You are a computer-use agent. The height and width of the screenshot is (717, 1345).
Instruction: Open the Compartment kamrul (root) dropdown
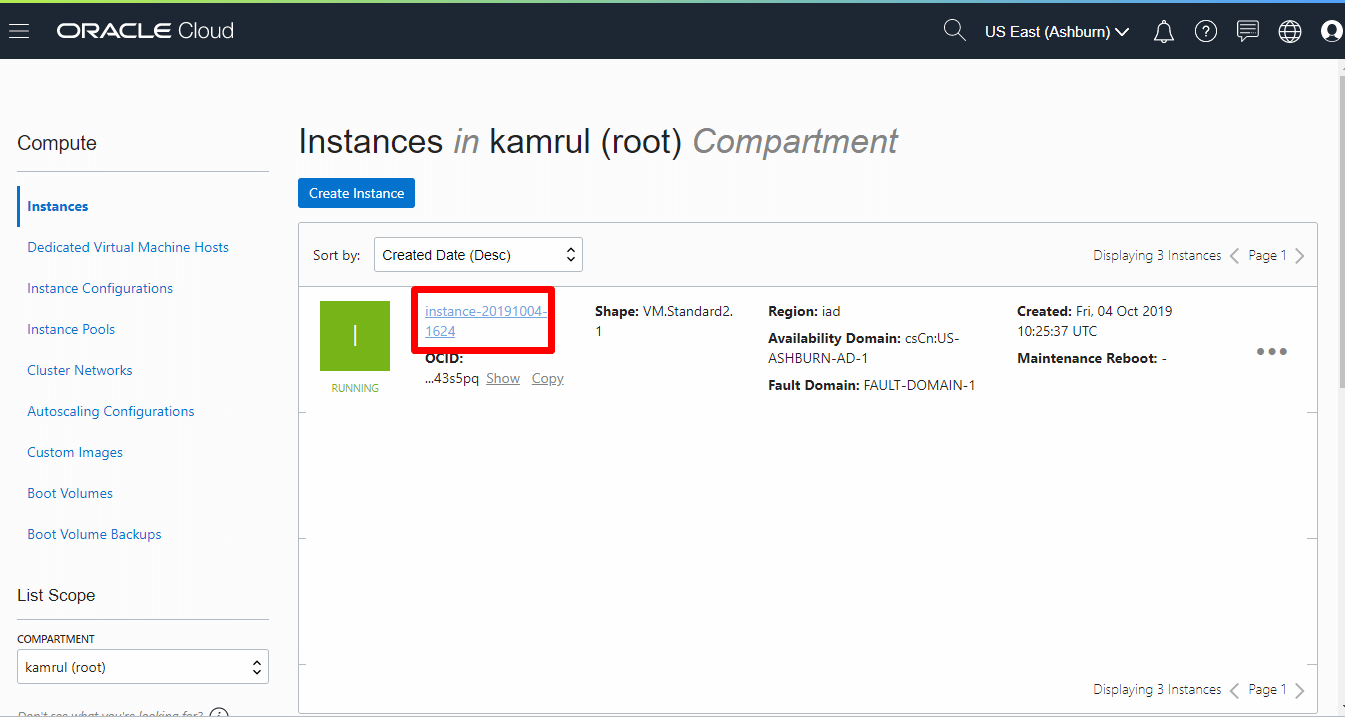143,667
